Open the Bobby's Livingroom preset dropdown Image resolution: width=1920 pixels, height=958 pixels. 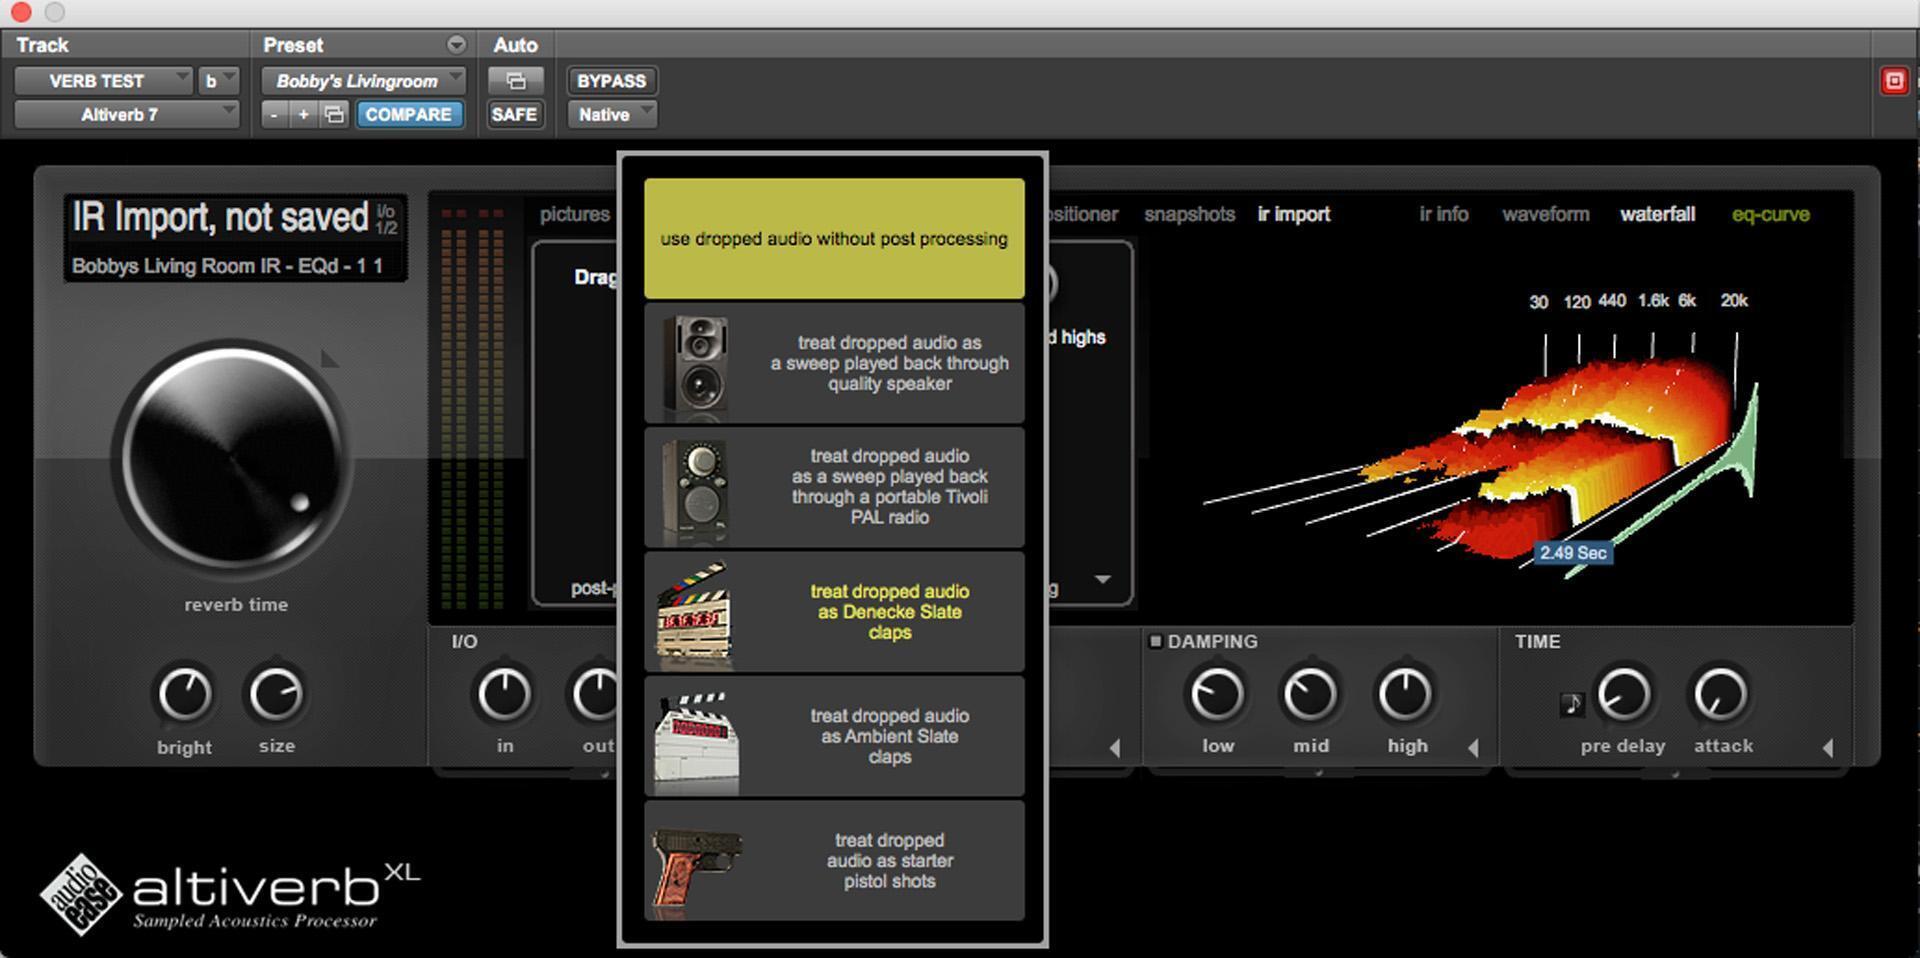pos(362,81)
